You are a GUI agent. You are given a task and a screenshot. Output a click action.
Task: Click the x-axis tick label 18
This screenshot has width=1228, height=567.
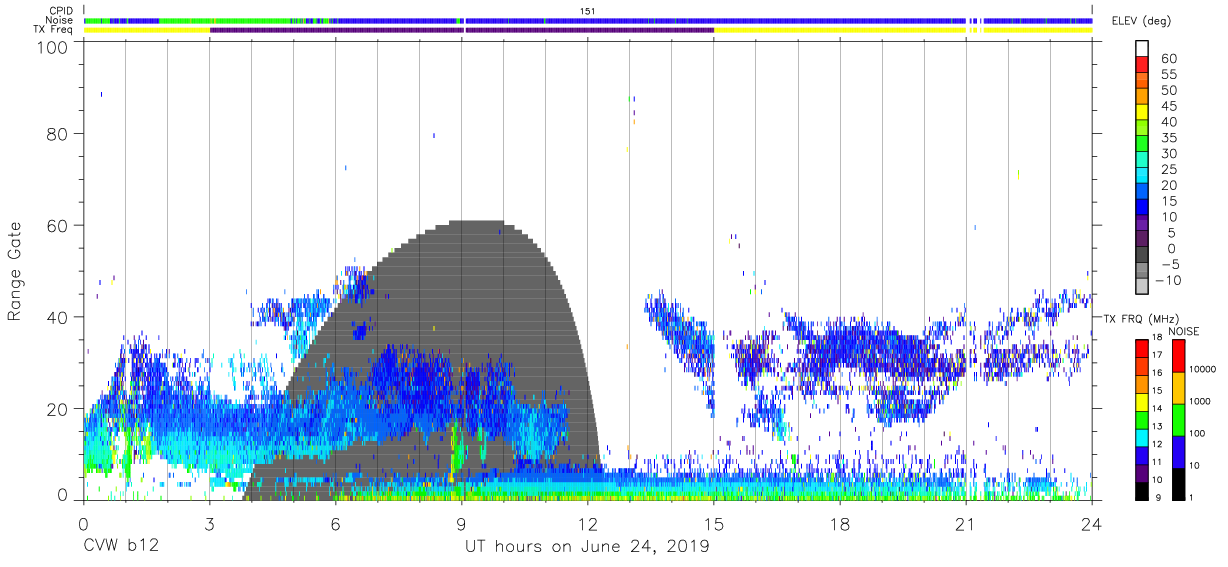840,524
